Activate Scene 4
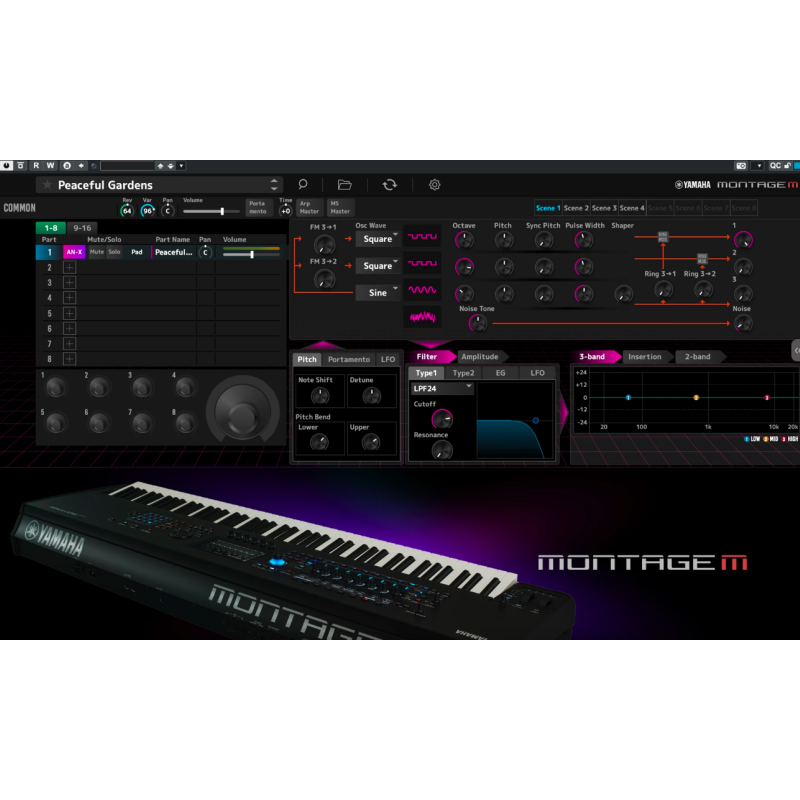The image size is (800, 800). click(632, 208)
